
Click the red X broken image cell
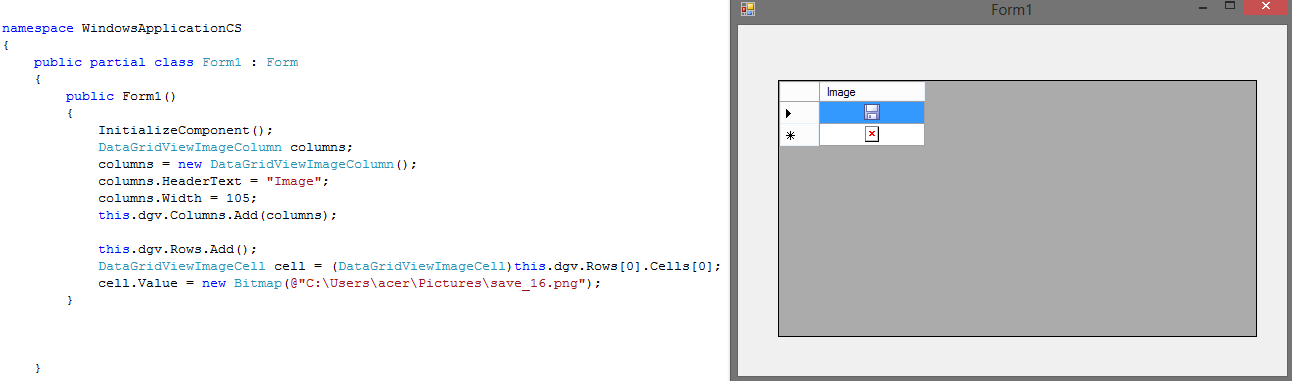pos(872,134)
